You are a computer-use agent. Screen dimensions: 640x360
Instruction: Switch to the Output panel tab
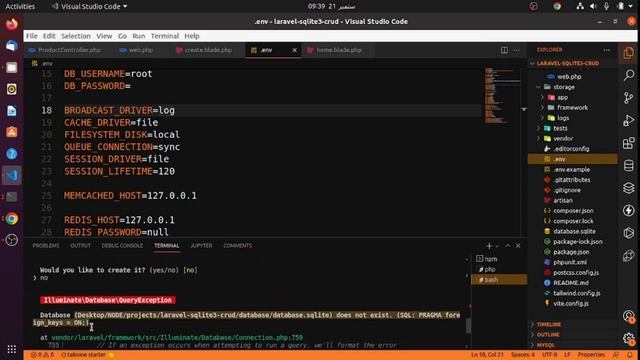coord(80,246)
